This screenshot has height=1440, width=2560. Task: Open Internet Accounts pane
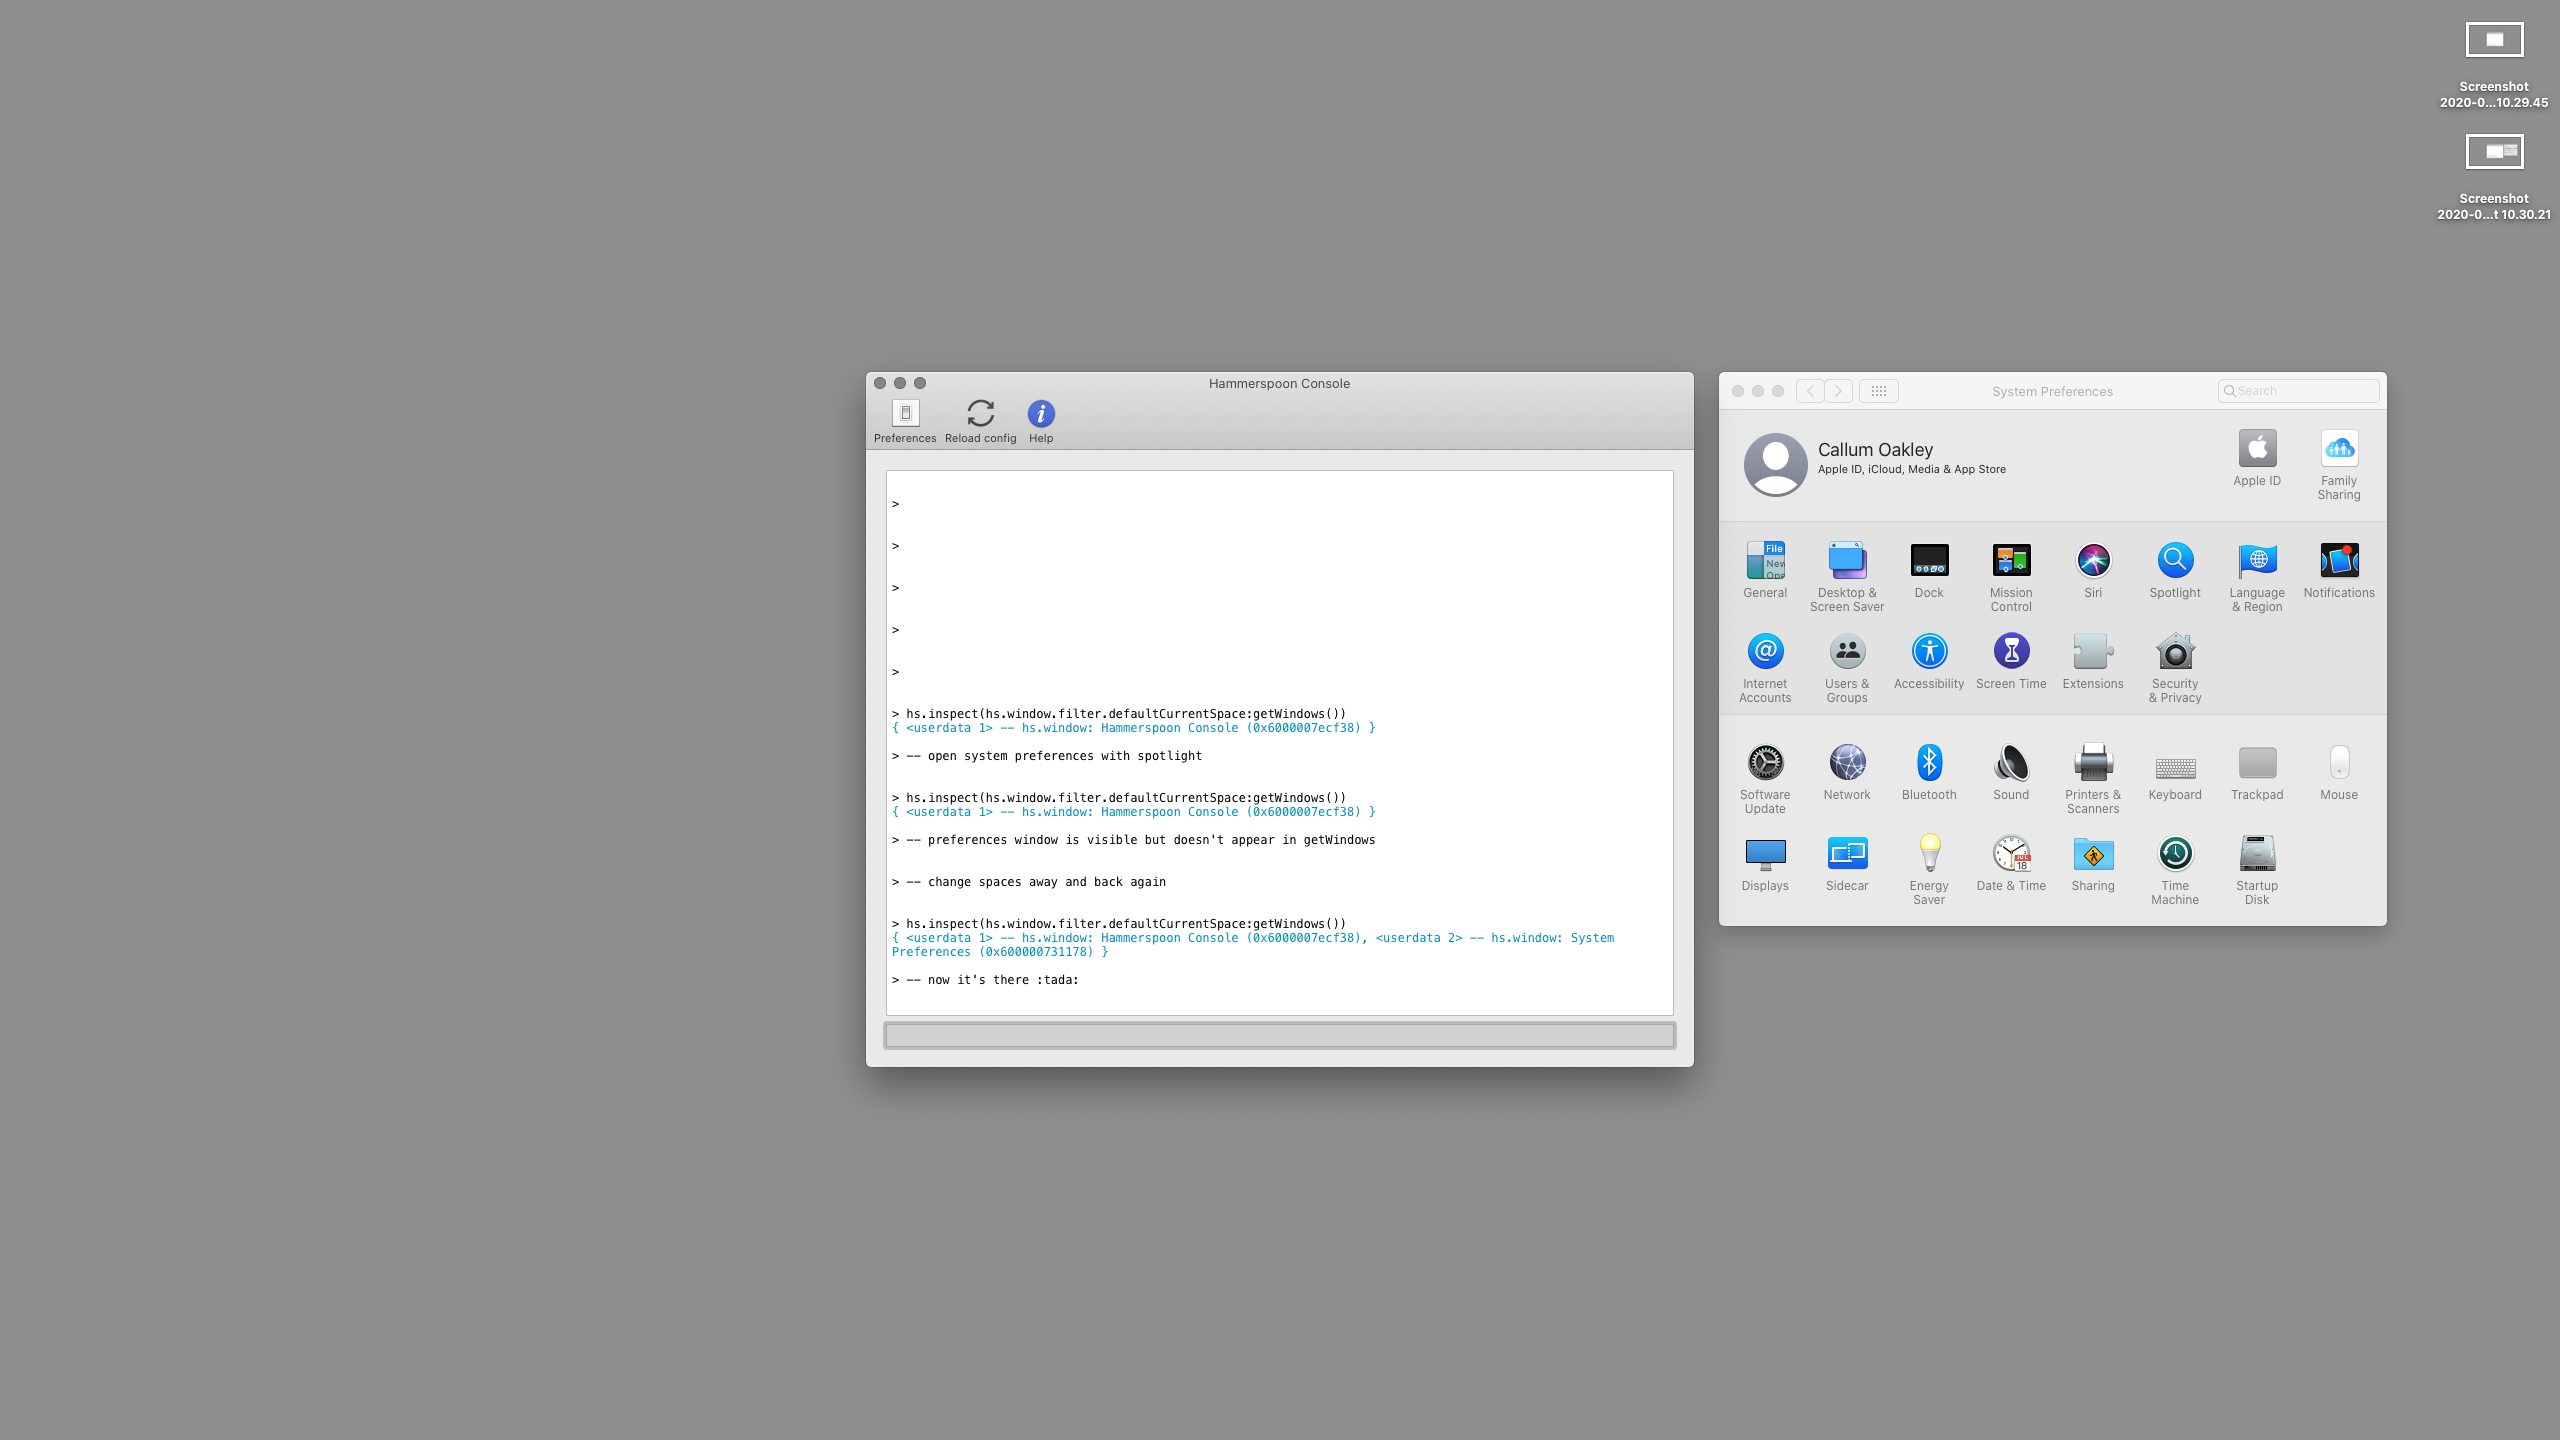(1765, 652)
